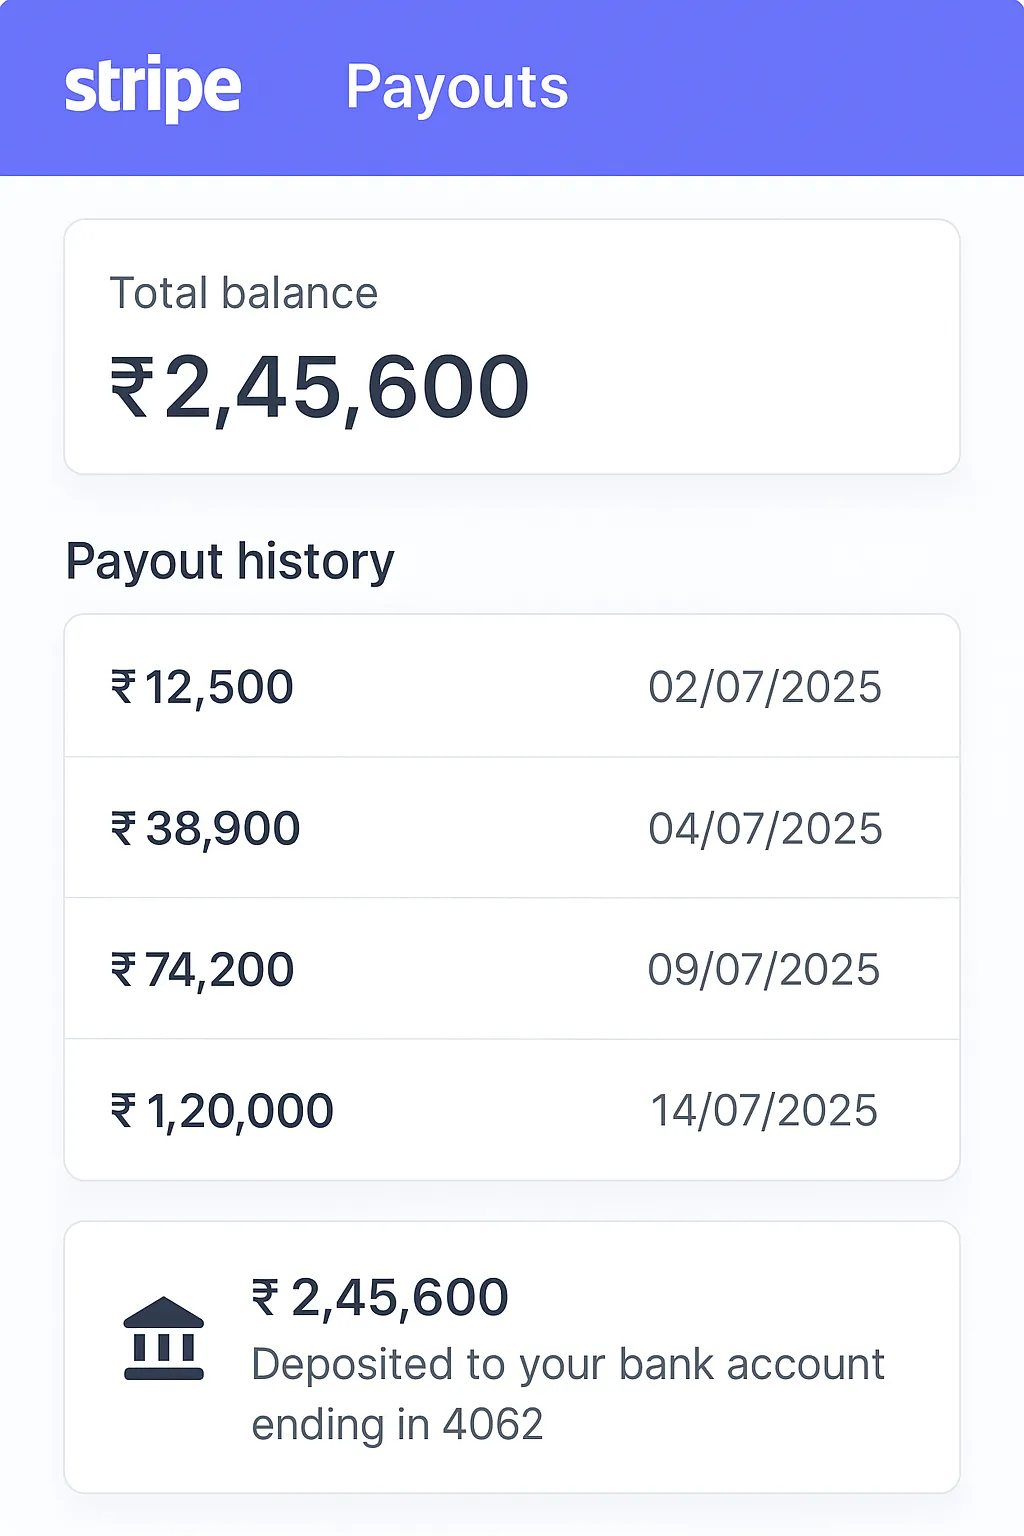
Task: Click the deposited ₹2,45,600 amount
Action: click(380, 1298)
